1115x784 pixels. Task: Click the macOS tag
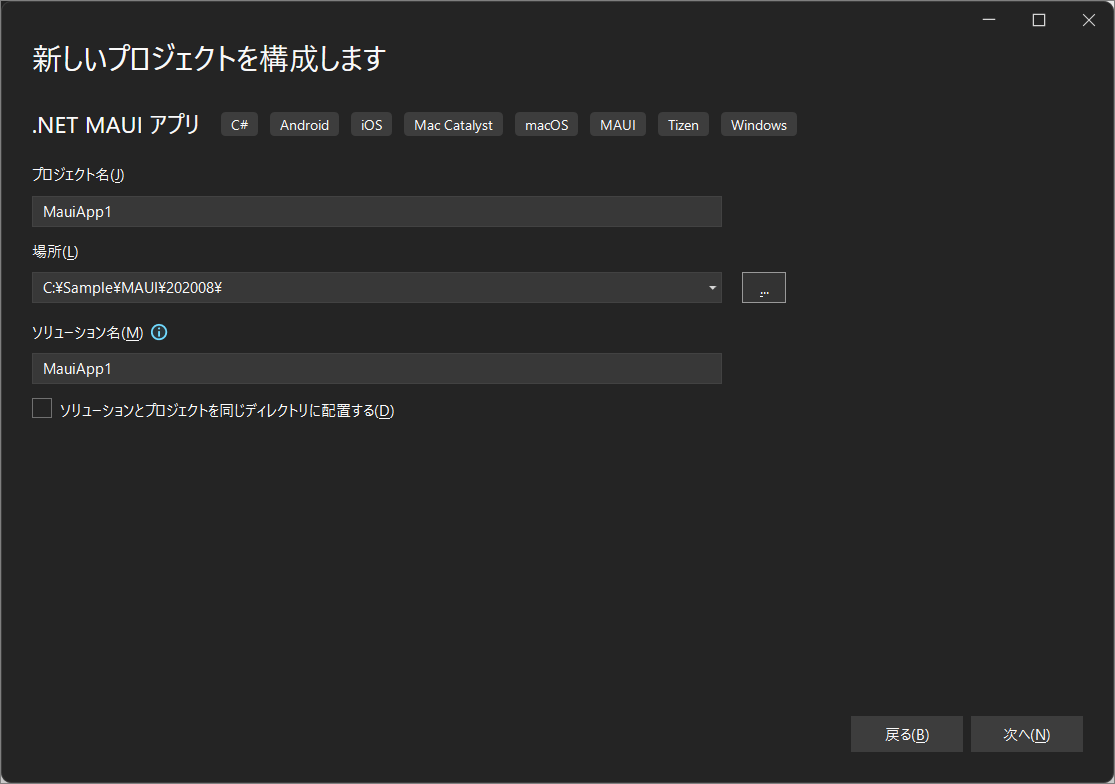[547, 124]
